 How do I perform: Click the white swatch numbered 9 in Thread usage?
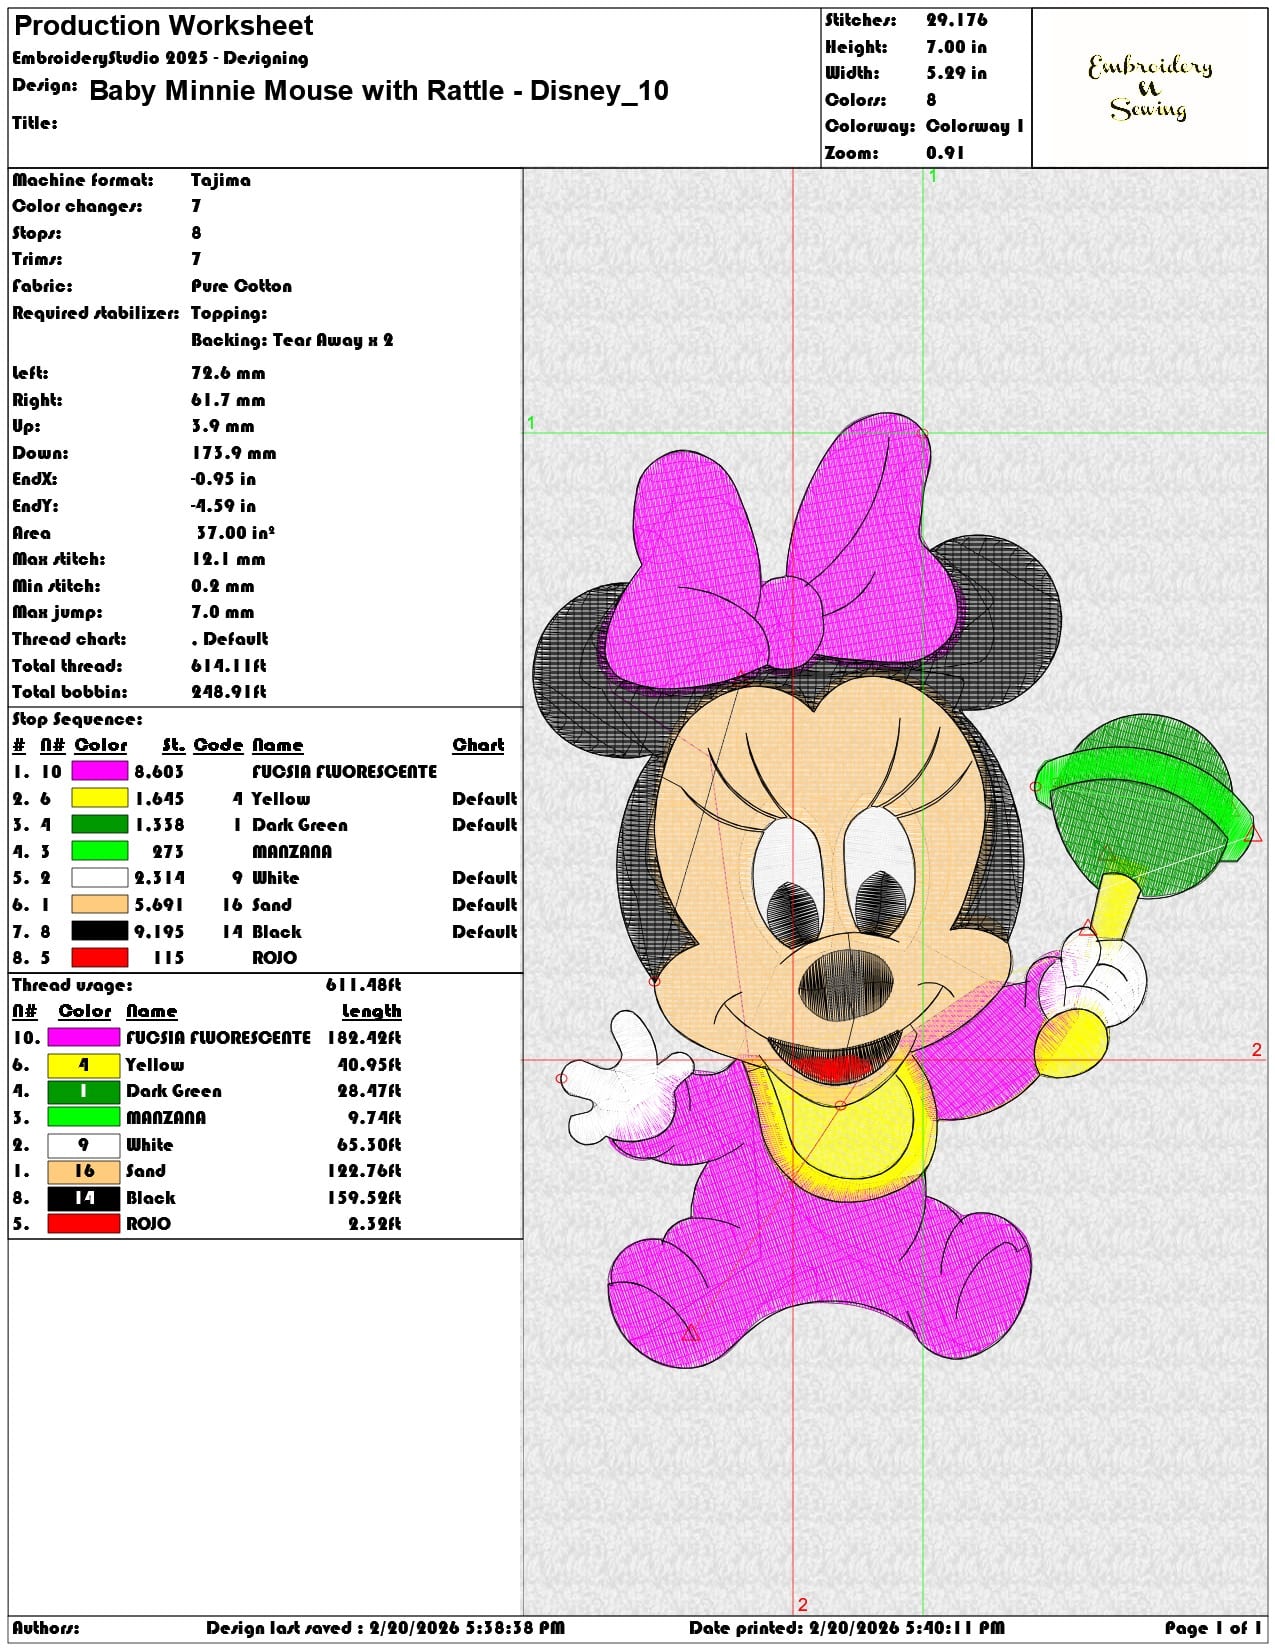click(84, 1144)
